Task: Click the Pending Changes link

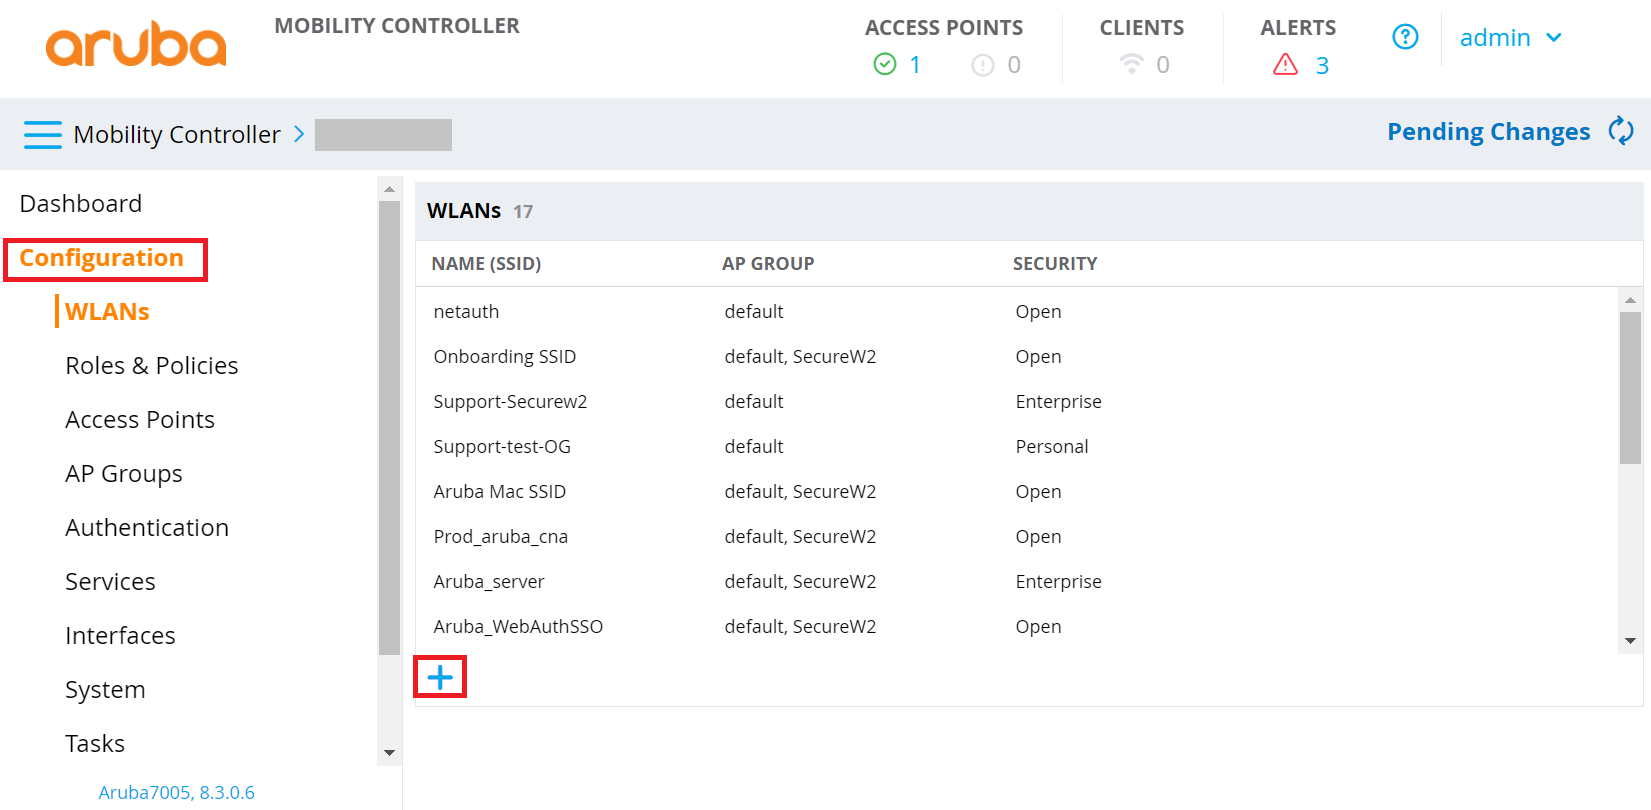Action: 1488,132
